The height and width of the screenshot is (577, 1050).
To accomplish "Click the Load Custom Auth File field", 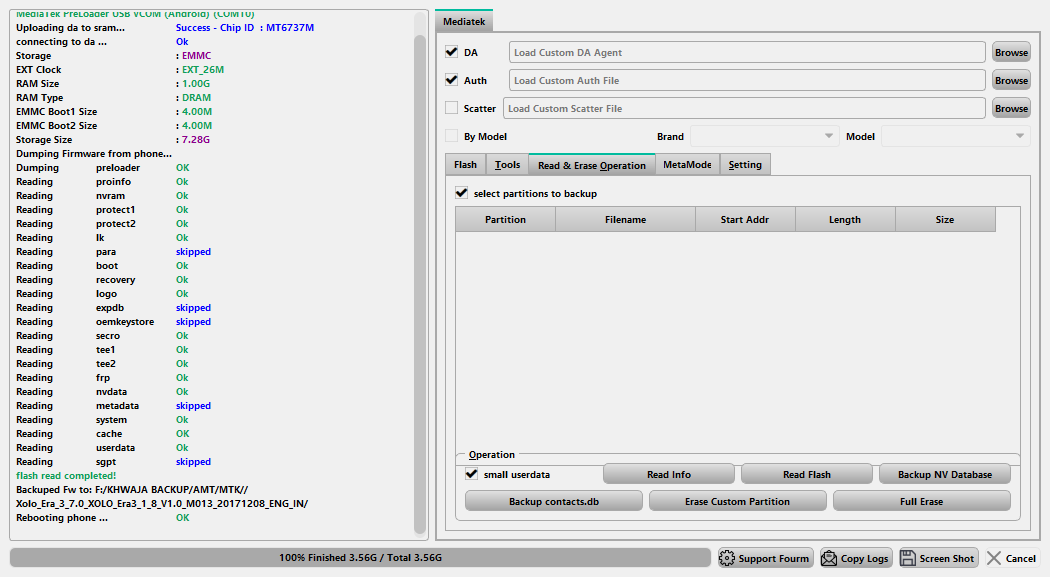I will [747, 80].
